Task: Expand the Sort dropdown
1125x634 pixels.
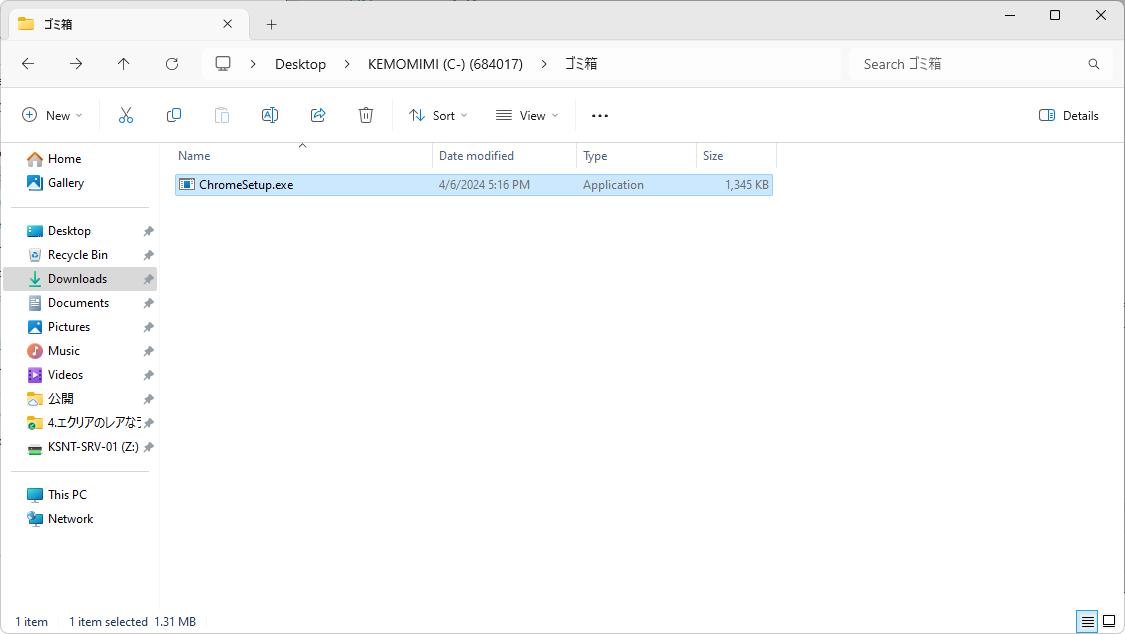Action: (438, 116)
